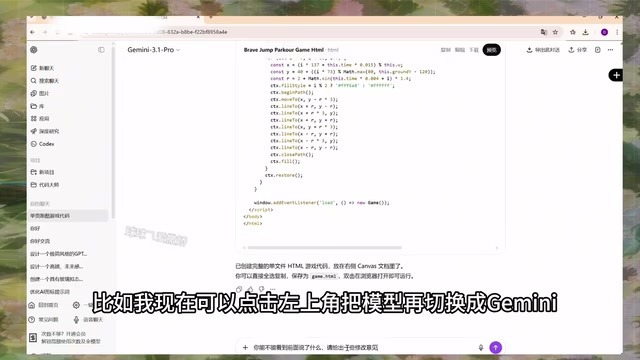Screen dimensions: 640x360
Task: Click the message input field
Action: click(x=363, y=348)
